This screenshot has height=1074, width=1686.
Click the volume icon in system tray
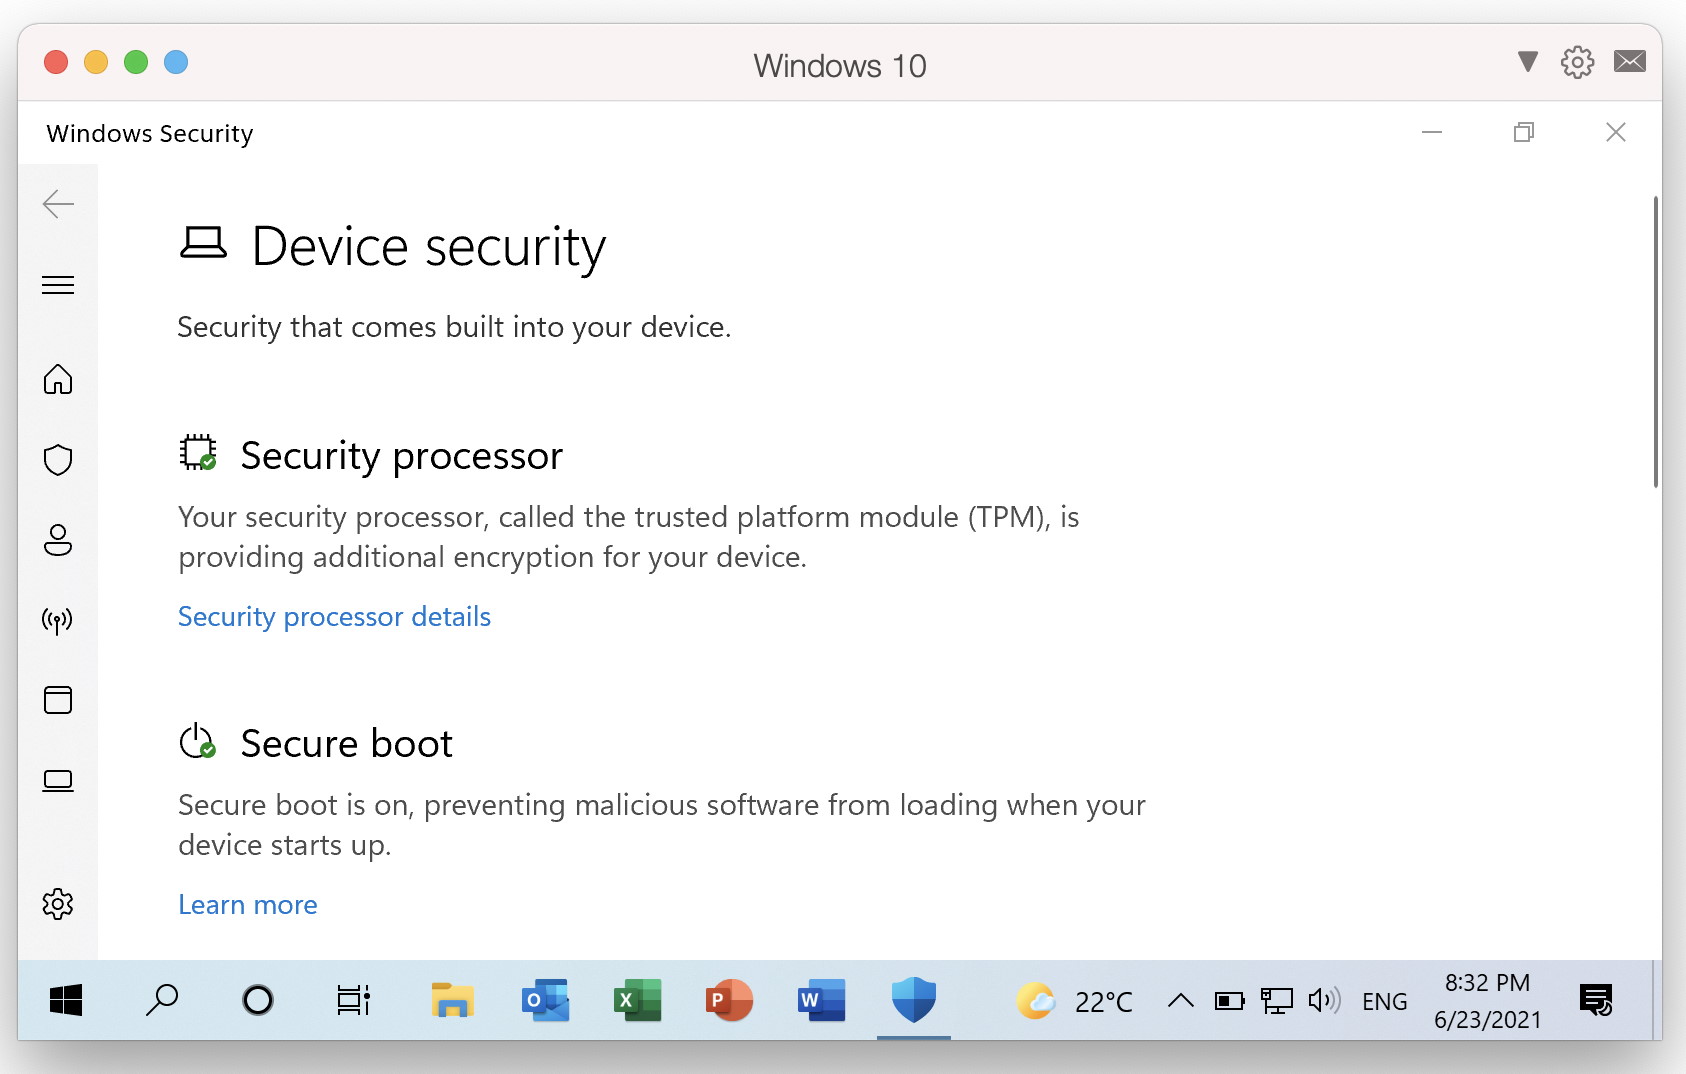[x=1323, y=1000]
